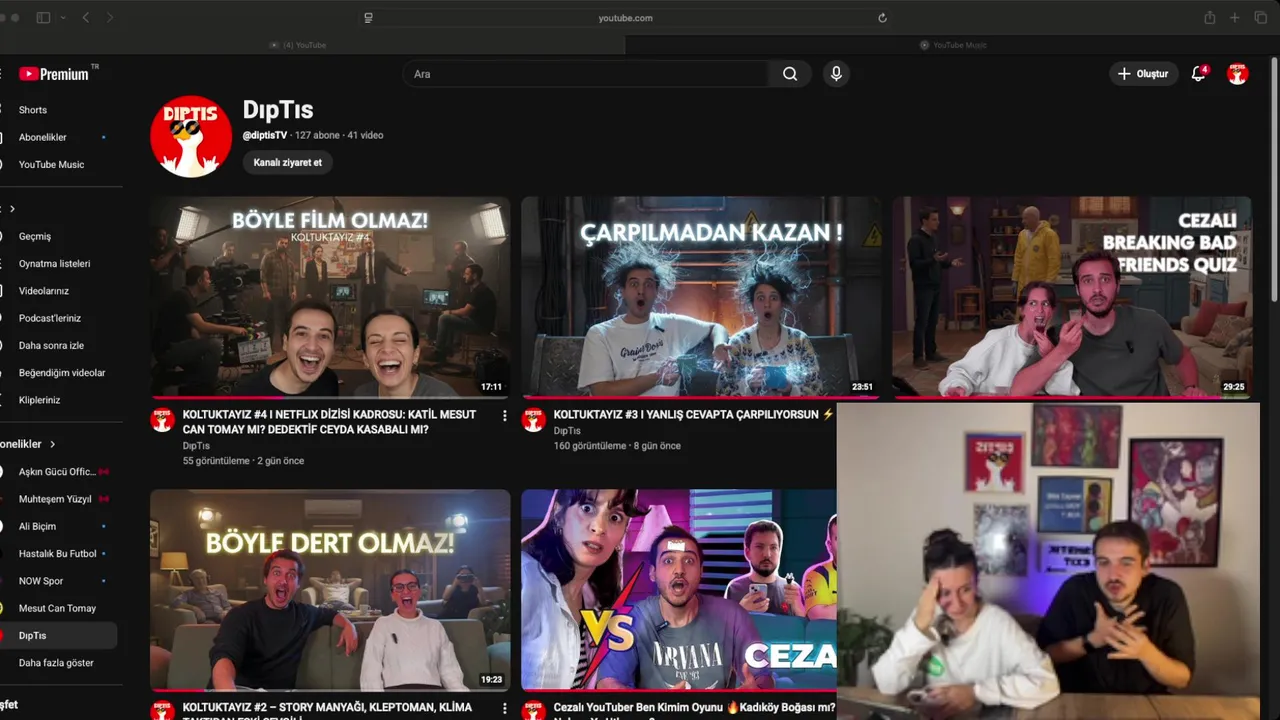The image size is (1280, 720).
Task: Open Beğendiğim videolar in the sidebar
Action: click(x=62, y=373)
